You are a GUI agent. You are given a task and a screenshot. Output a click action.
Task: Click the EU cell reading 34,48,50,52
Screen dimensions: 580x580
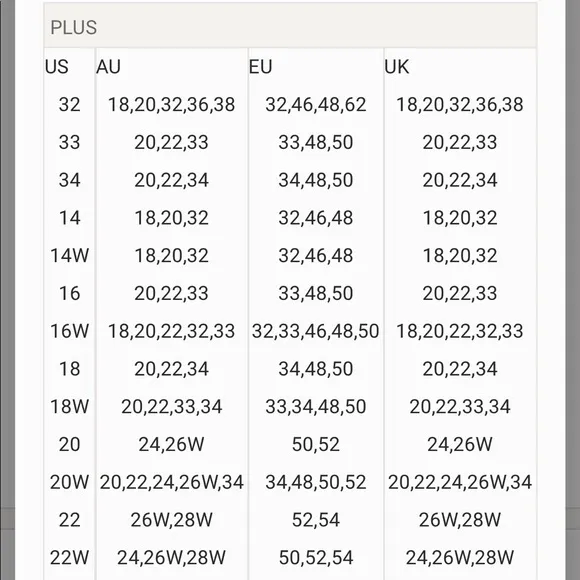click(316, 482)
